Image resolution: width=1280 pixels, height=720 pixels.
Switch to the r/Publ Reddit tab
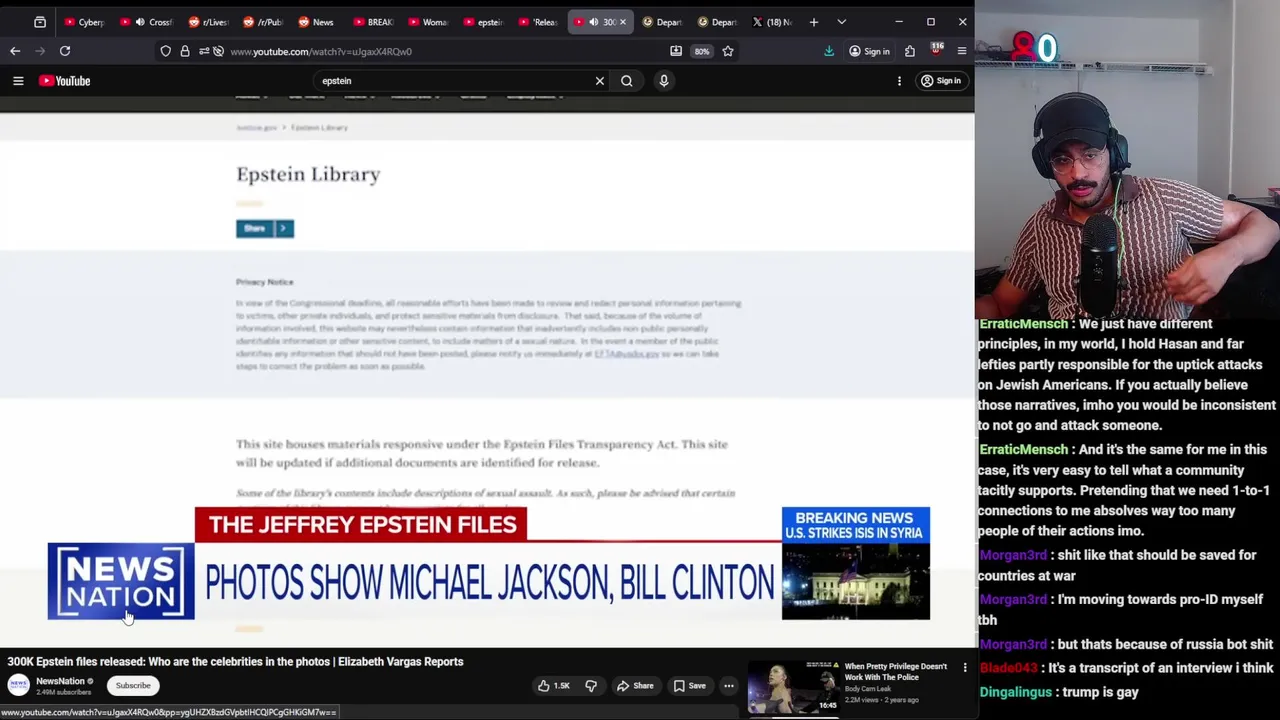point(264,22)
